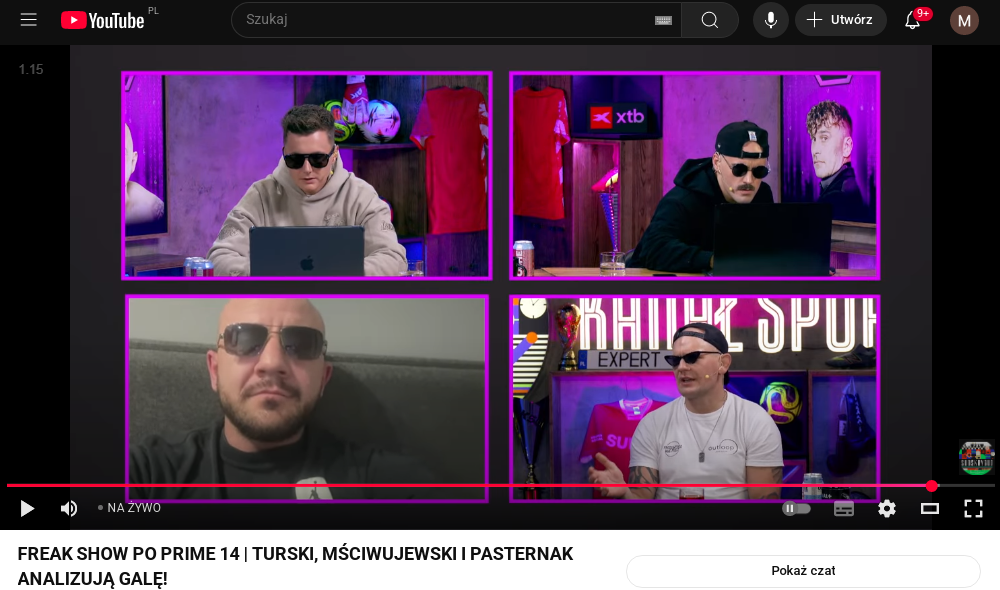
Task: Click the channel watermark in the video corner
Action: 976,457
